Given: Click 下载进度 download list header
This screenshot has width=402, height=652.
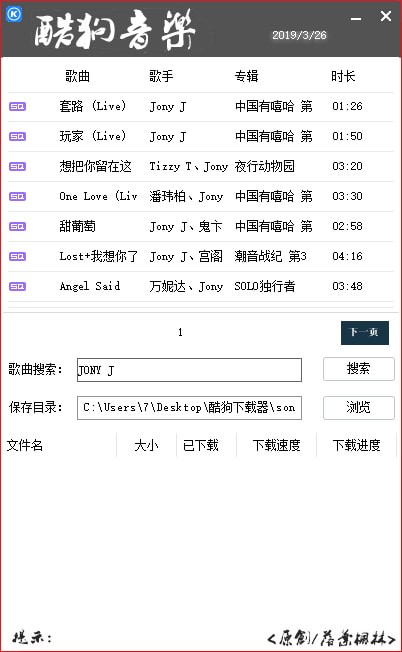Looking at the screenshot, I should pyautogui.click(x=357, y=445).
